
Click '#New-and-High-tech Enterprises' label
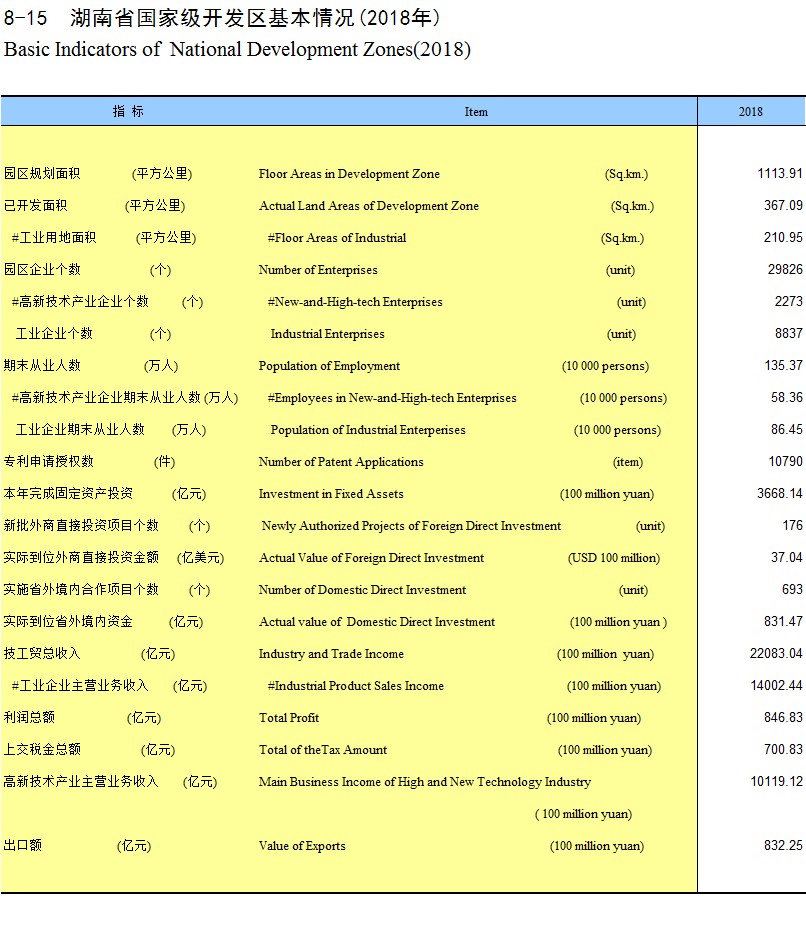point(355,302)
